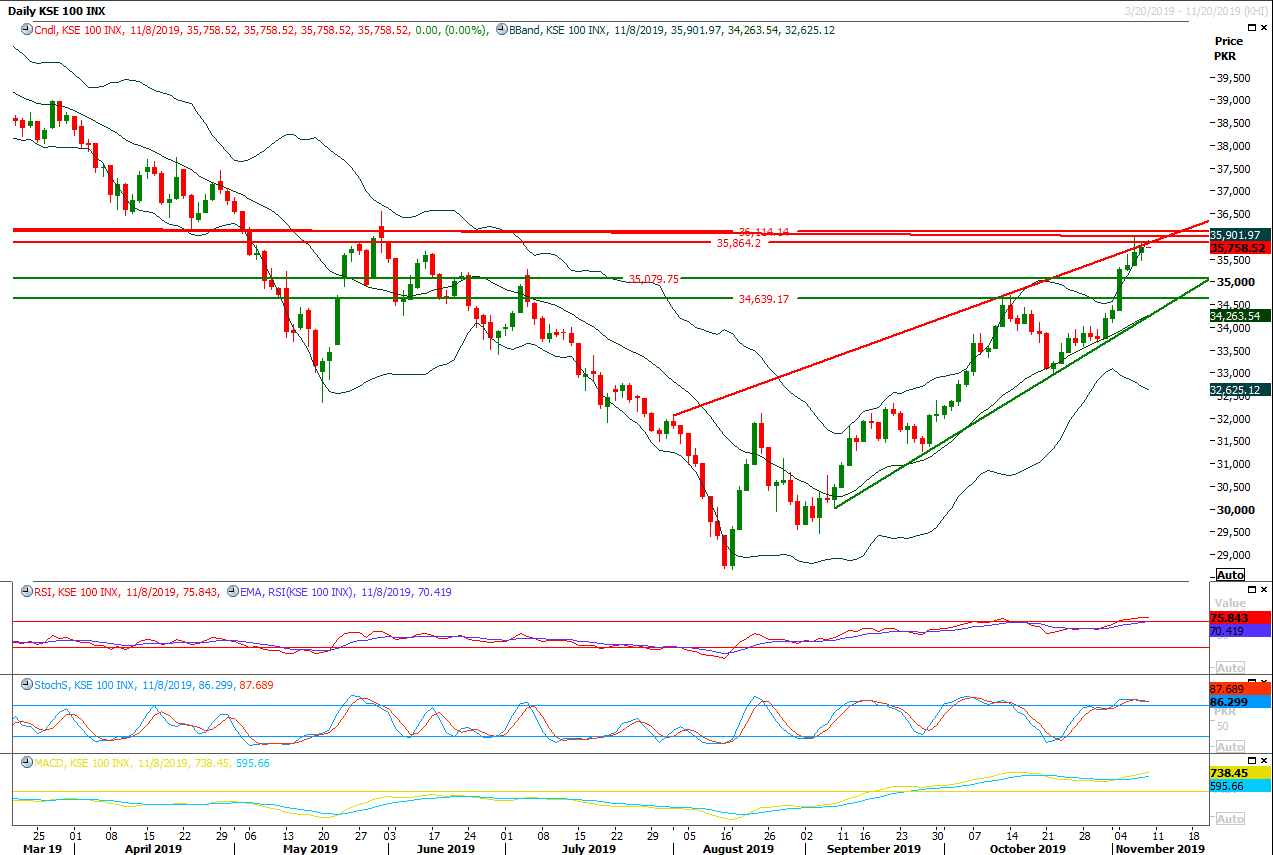
Task: Open RSI settings via its clock icon
Action: click(x=27, y=591)
